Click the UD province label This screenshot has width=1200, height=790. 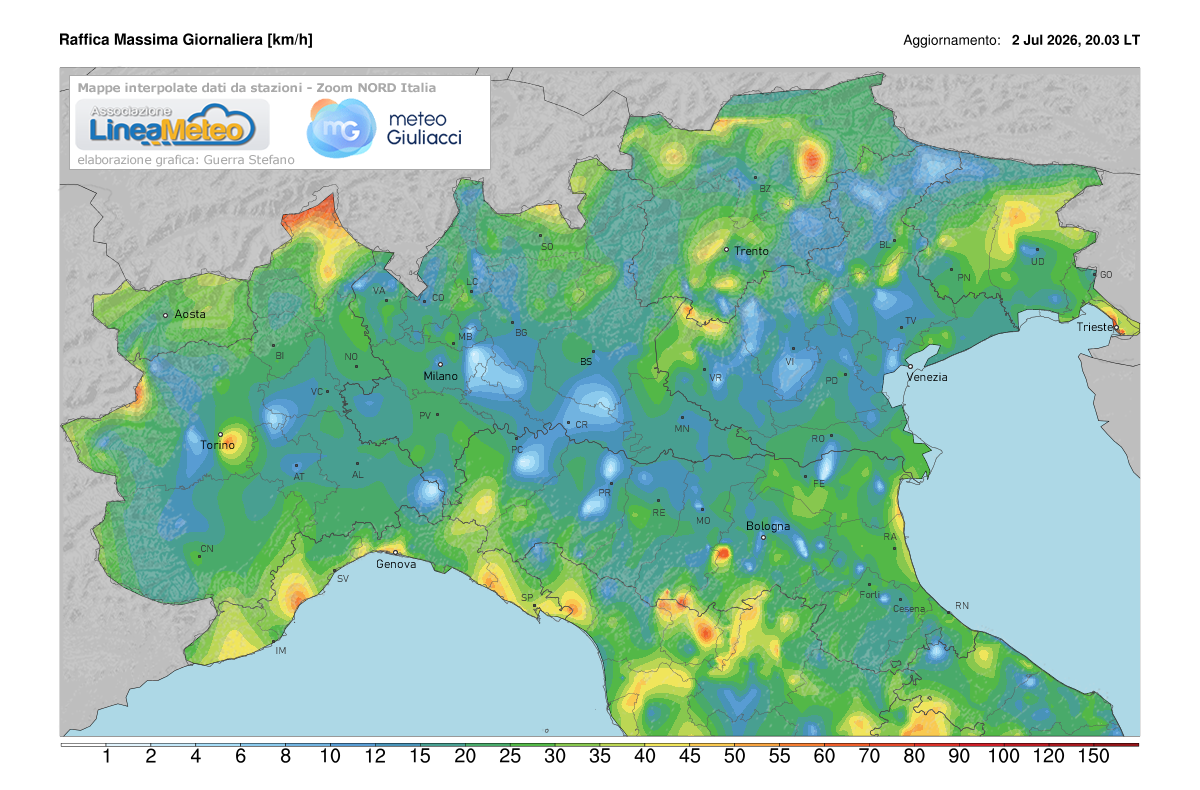click(1038, 262)
